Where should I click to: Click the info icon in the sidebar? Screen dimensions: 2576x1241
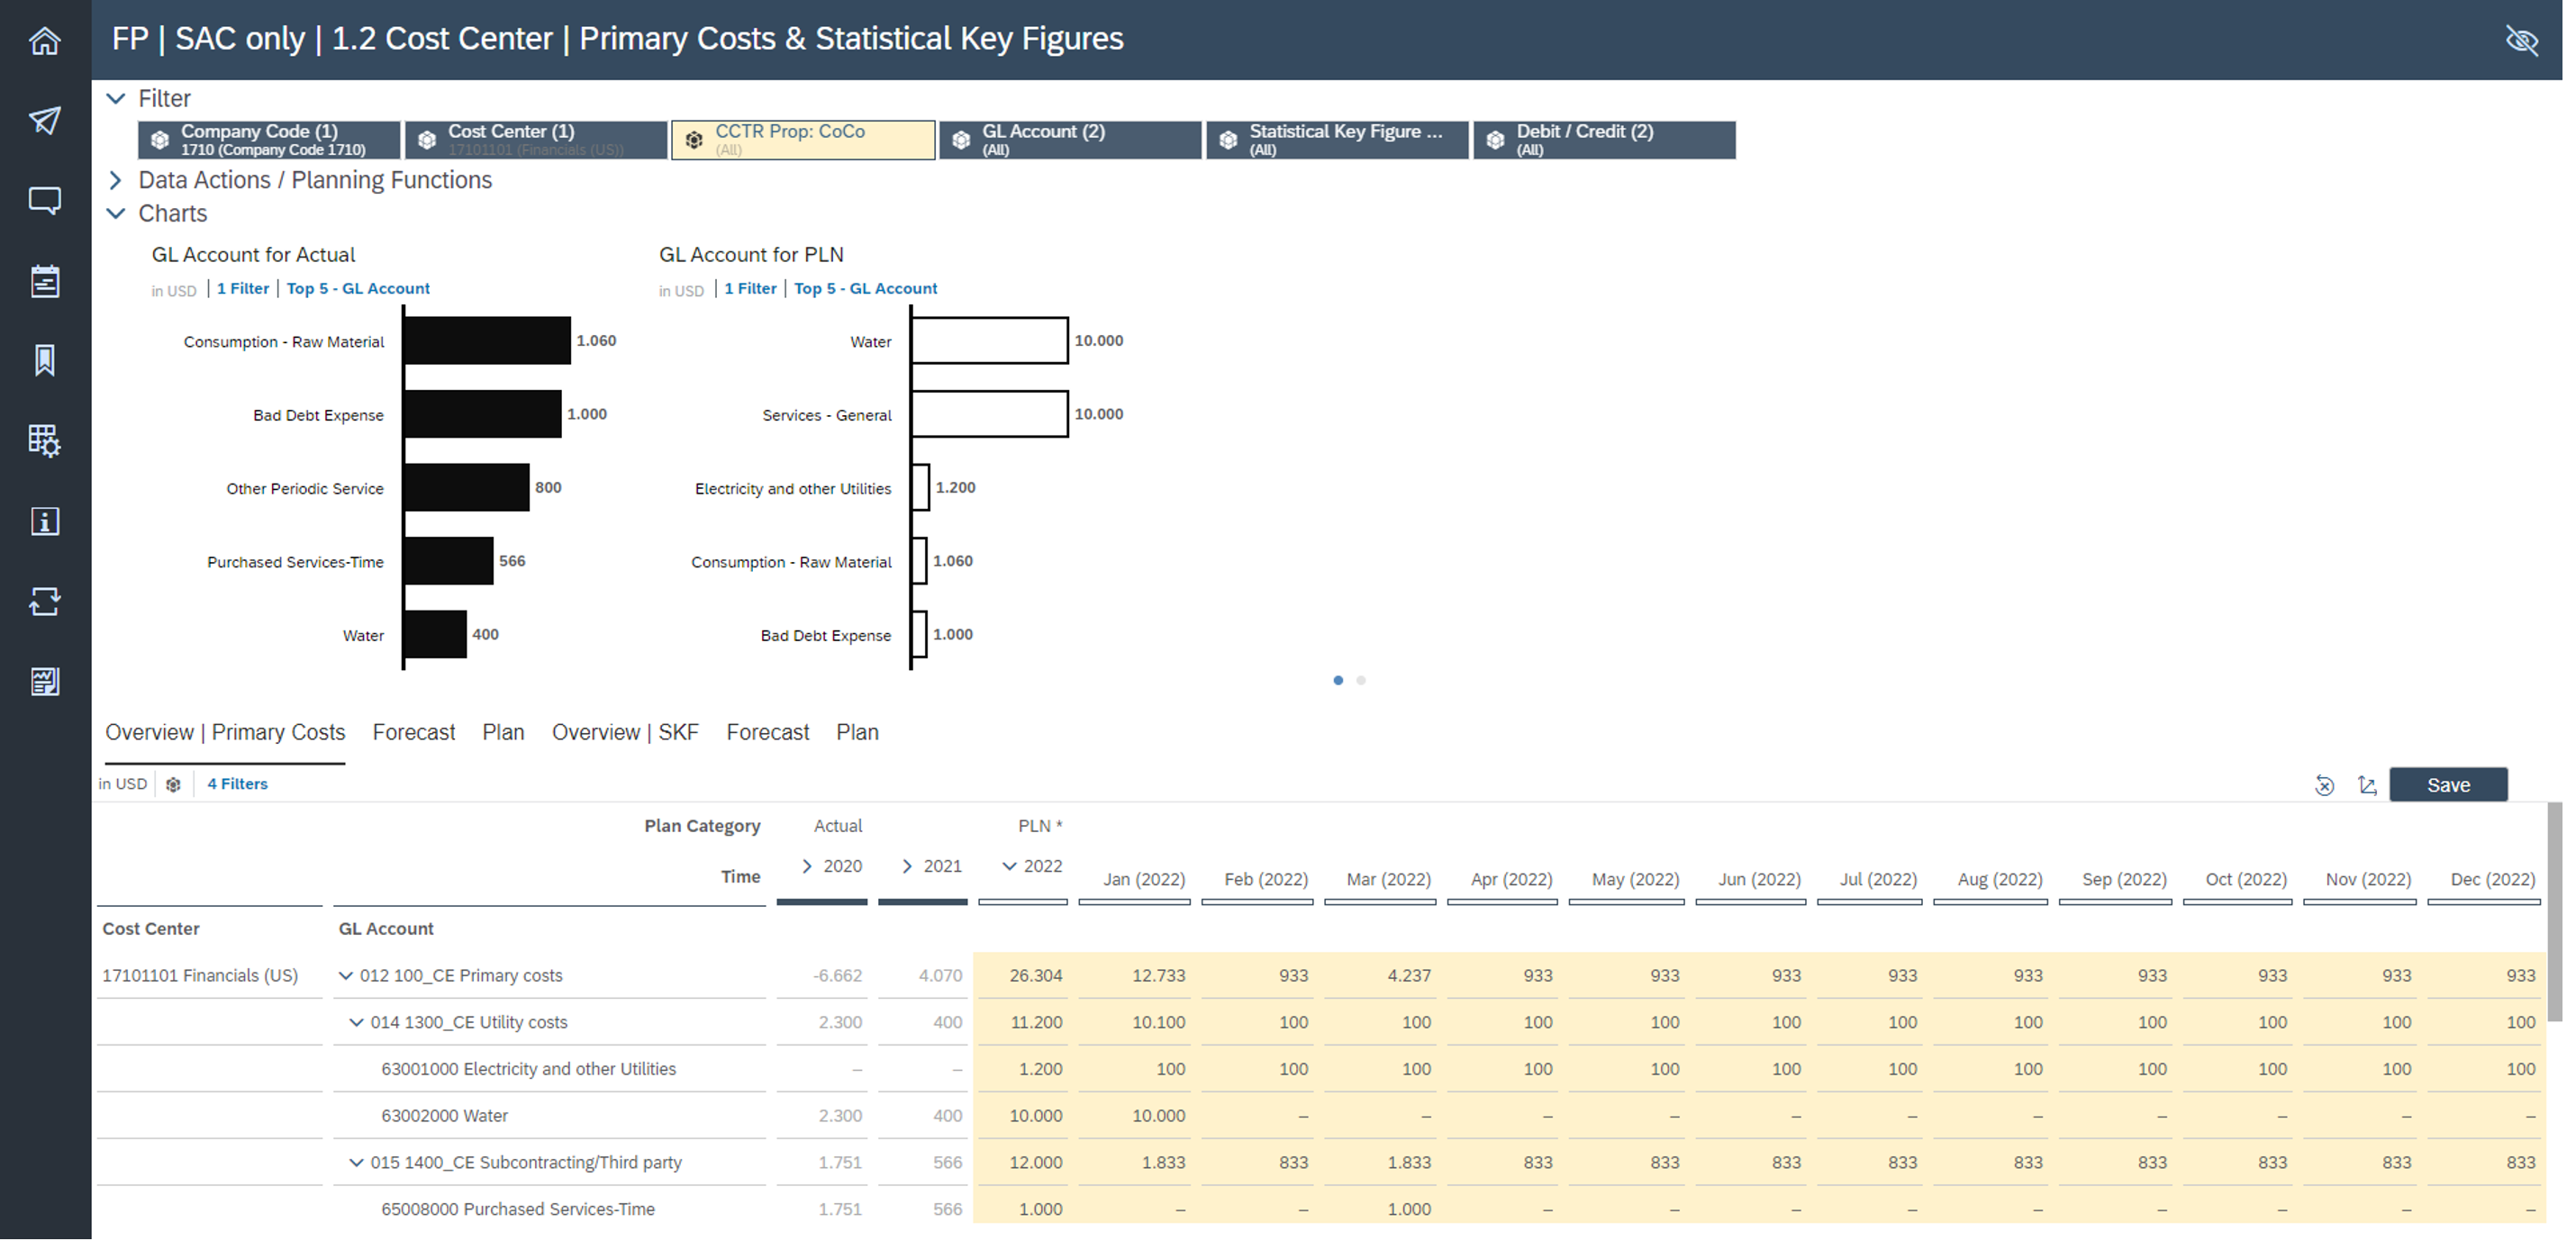click(45, 521)
